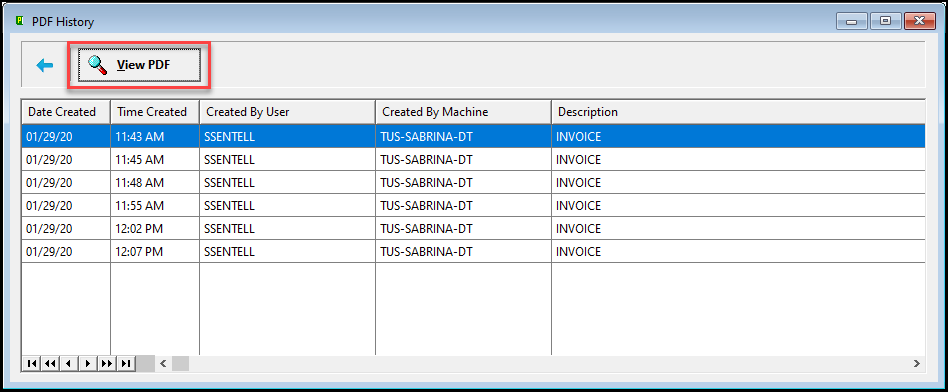Click the Created By User column header
948x392 pixels.
coord(287,112)
